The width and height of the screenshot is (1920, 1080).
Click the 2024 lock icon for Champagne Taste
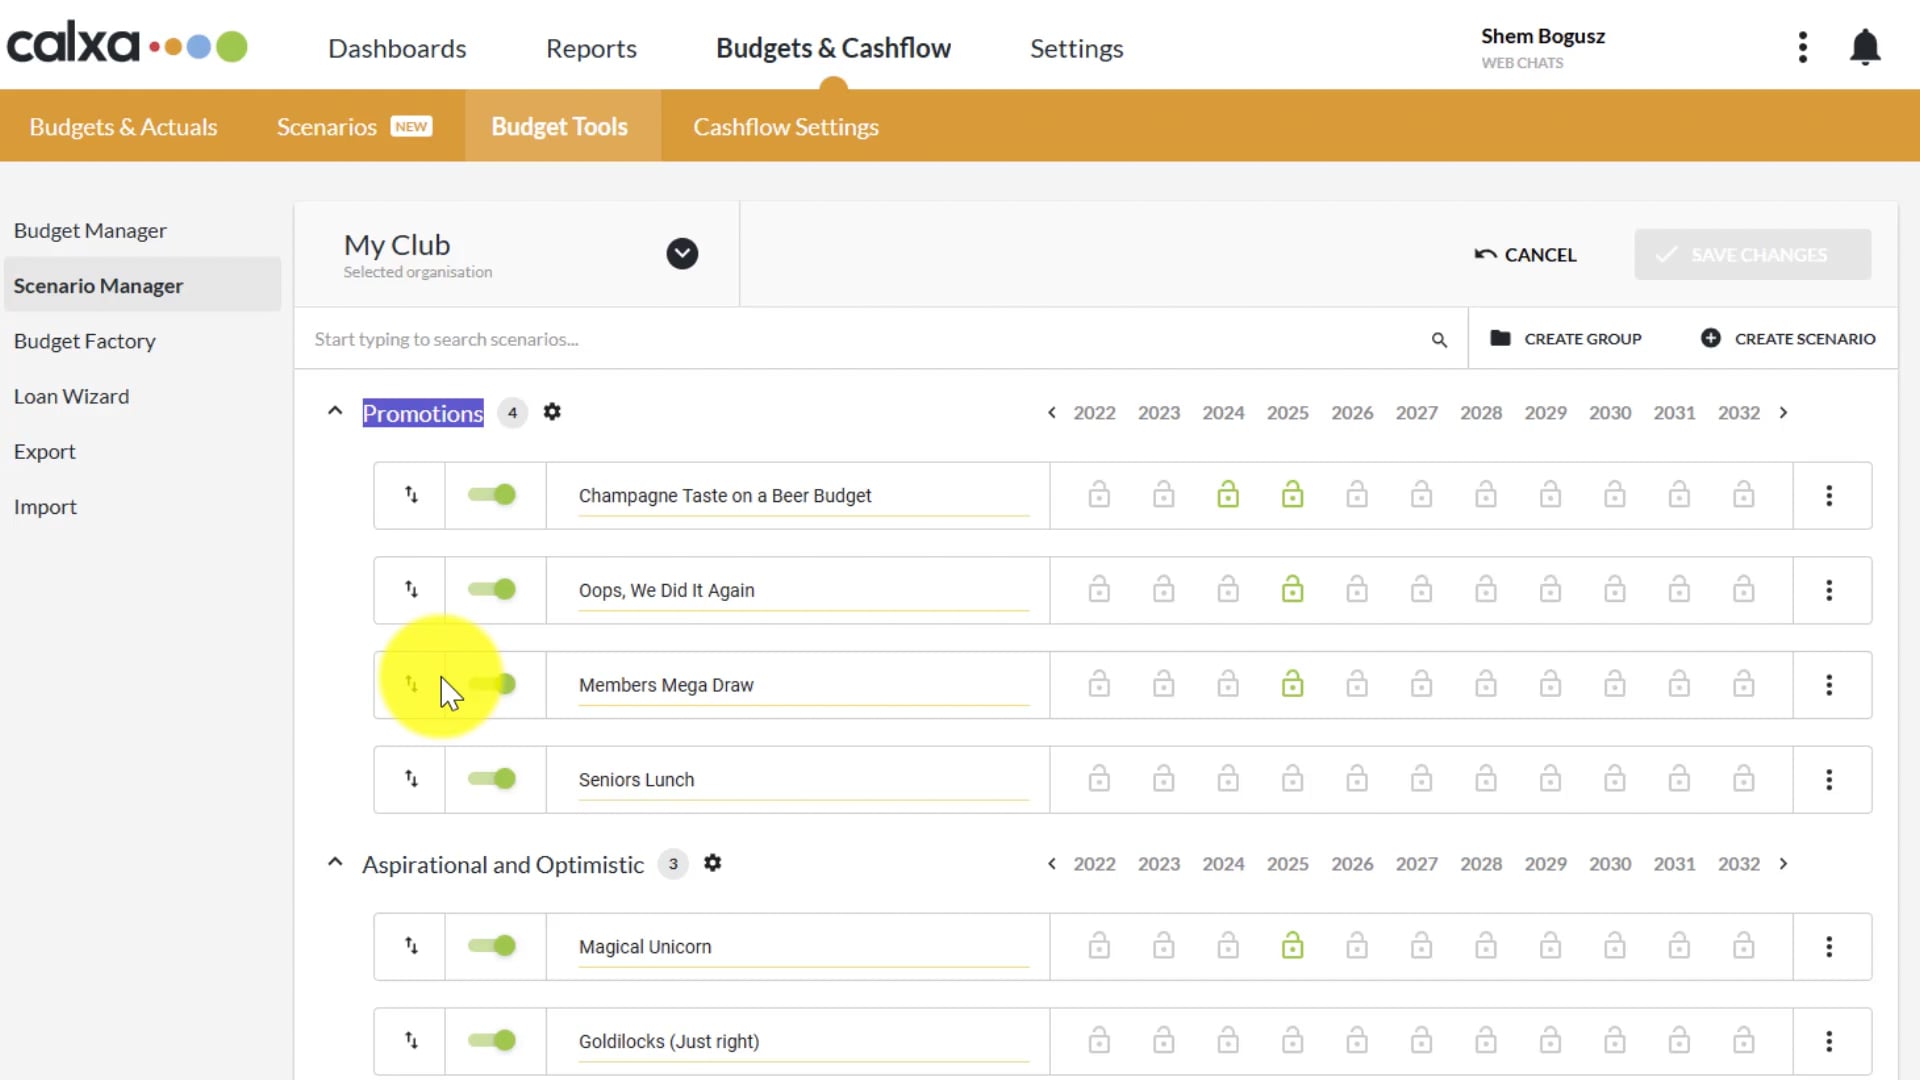(1228, 494)
